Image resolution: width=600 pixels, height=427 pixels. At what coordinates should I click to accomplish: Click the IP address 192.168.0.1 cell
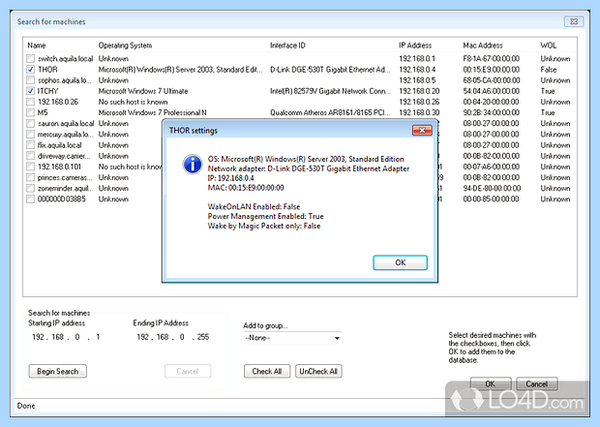tap(417, 59)
